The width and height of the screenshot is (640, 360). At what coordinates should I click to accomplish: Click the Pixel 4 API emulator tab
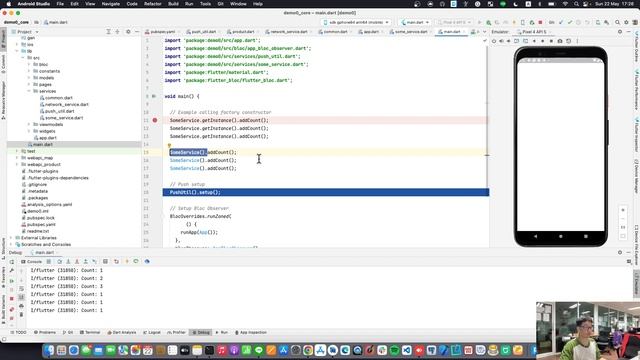(534, 31)
